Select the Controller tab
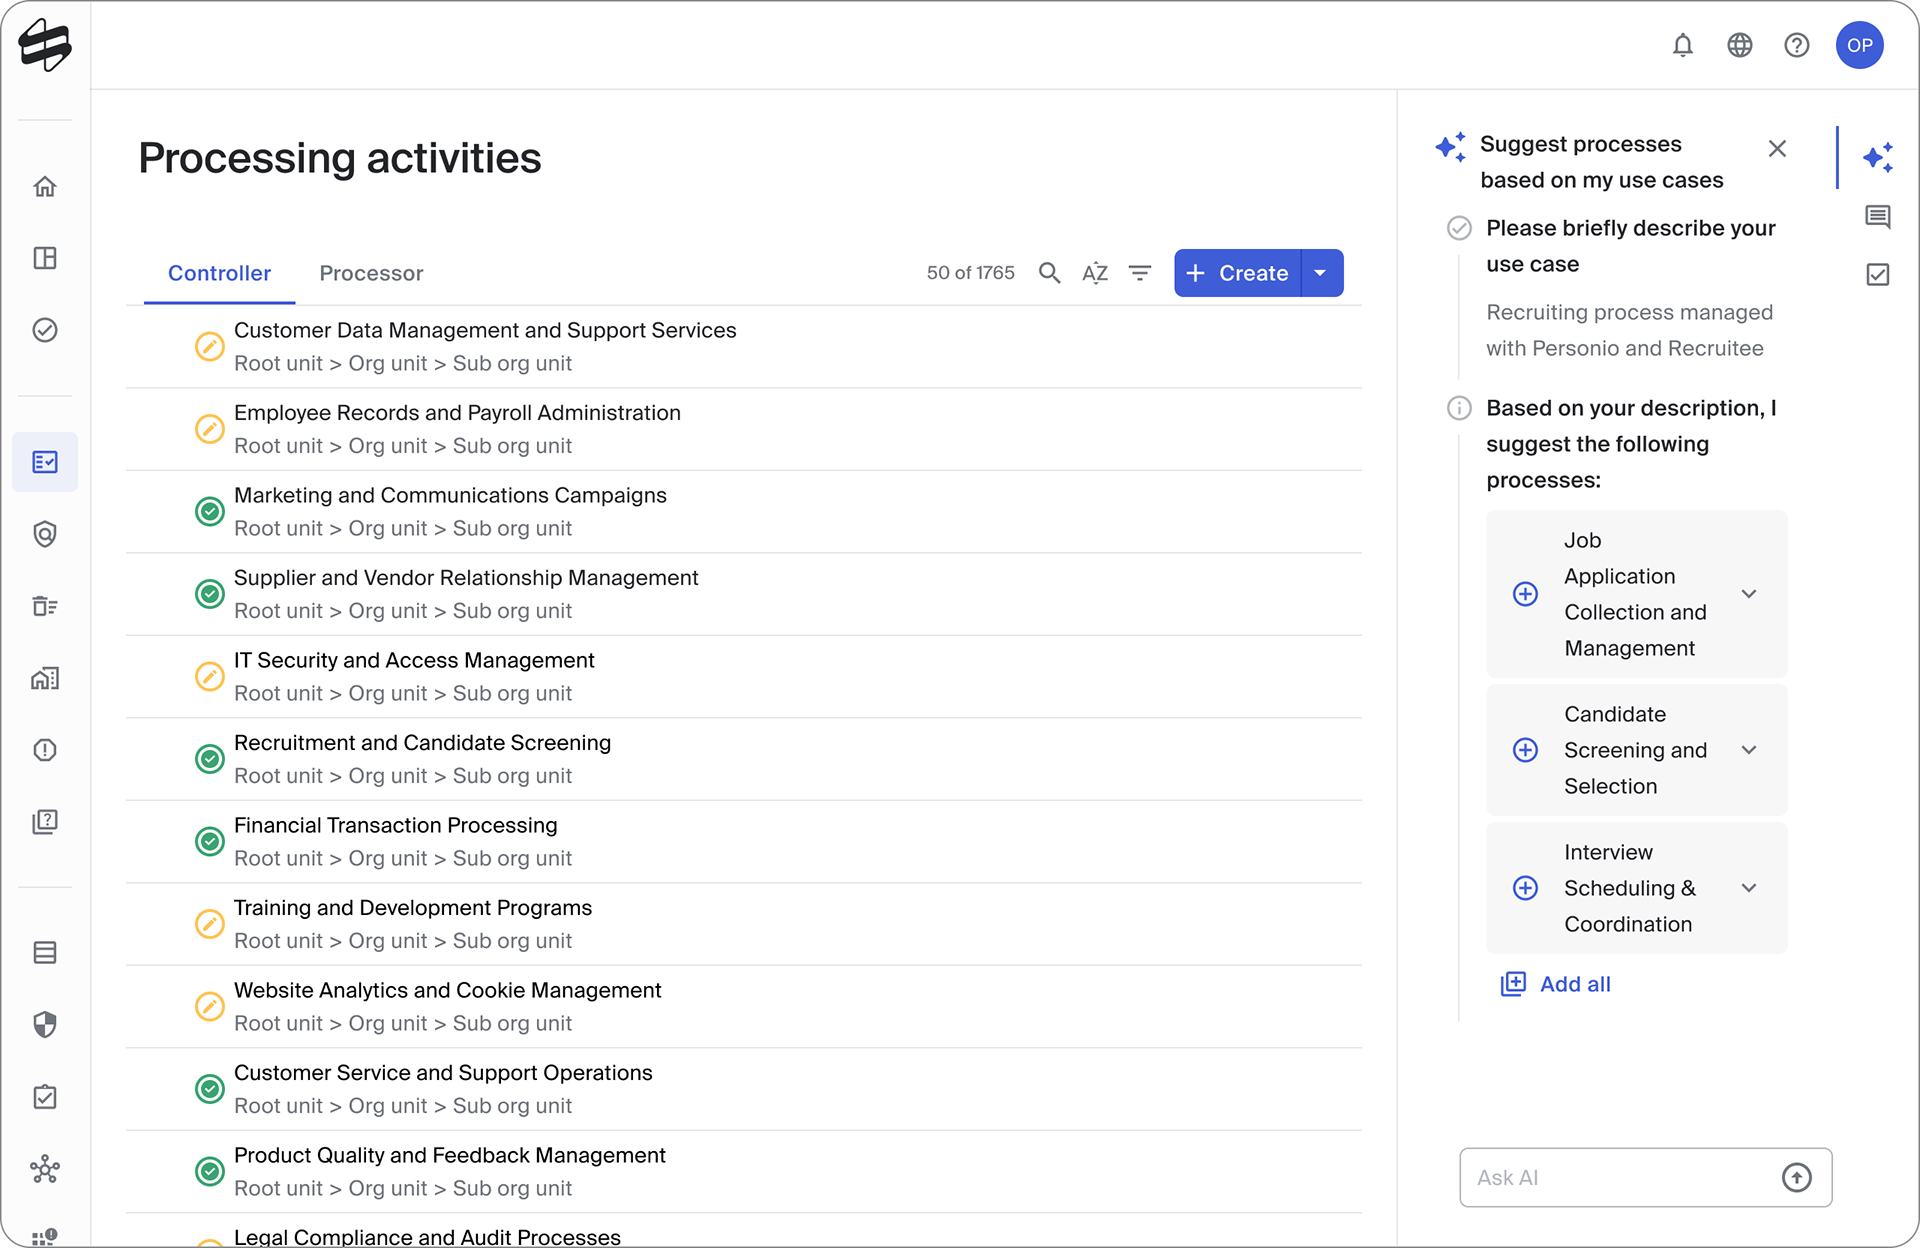This screenshot has width=1920, height=1248. click(219, 273)
